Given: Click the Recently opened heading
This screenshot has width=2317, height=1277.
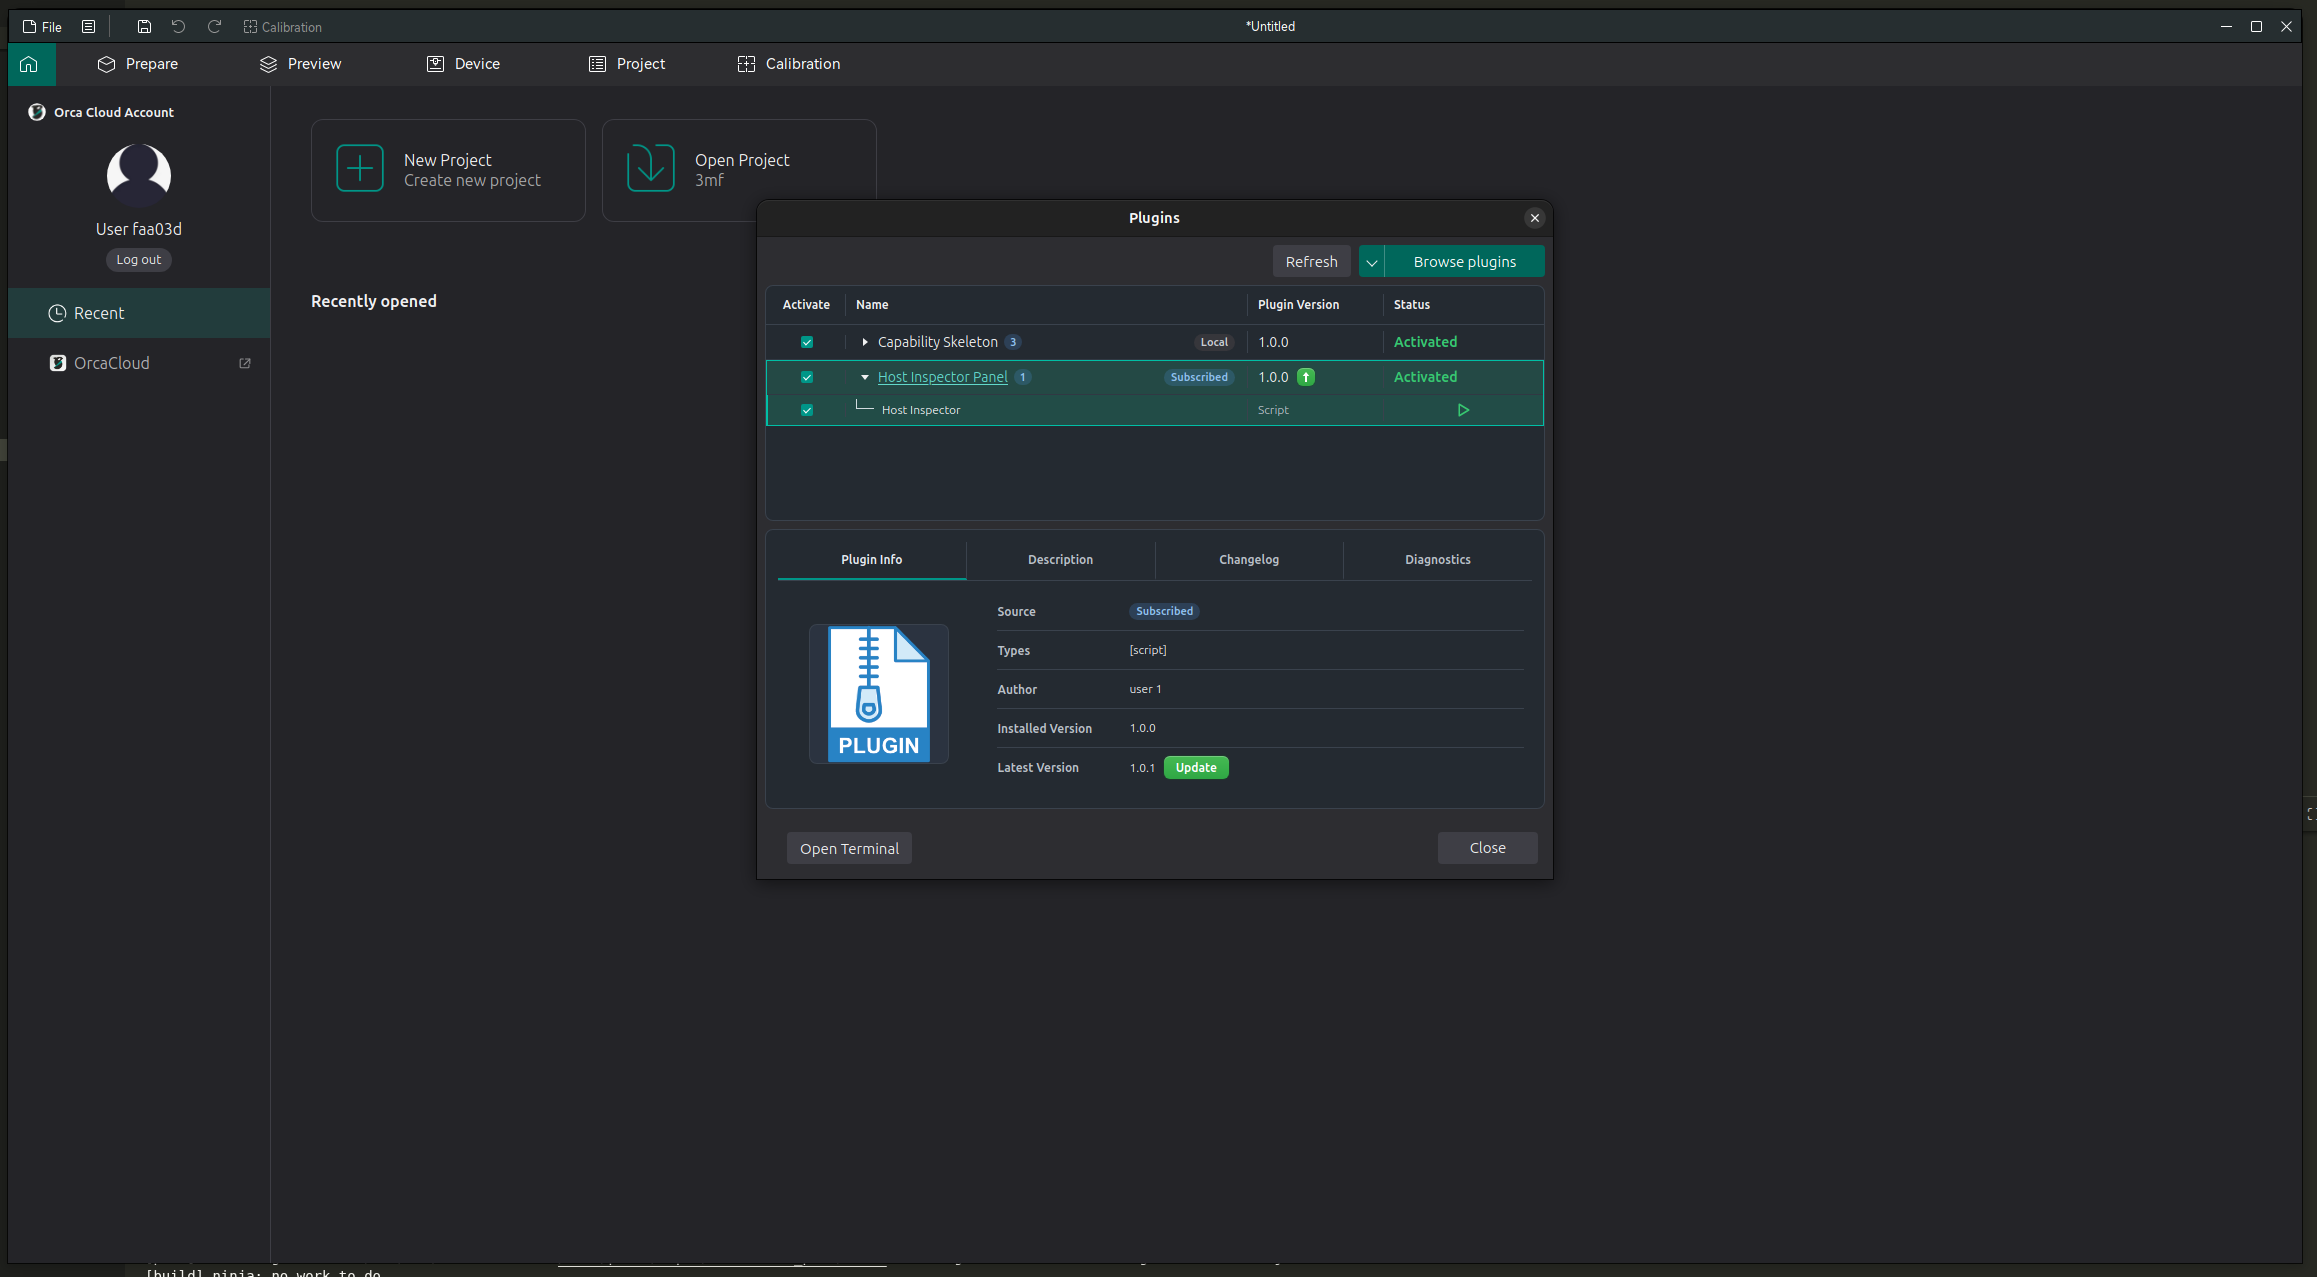Looking at the screenshot, I should coord(374,301).
